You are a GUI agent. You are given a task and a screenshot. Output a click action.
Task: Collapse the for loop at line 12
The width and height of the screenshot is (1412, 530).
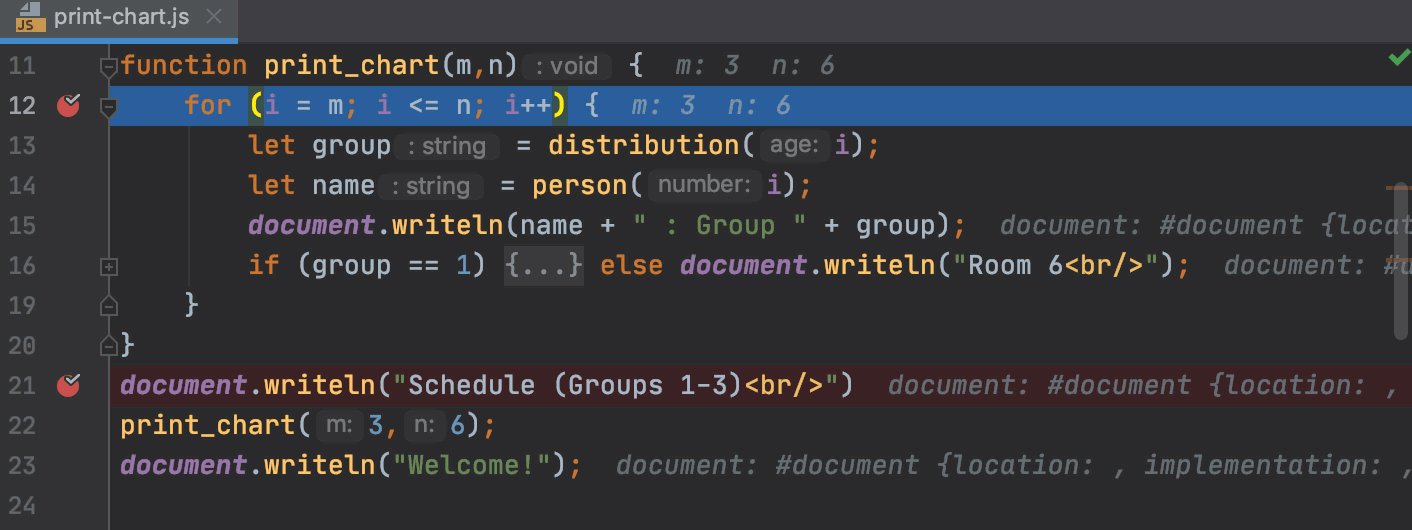click(x=109, y=106)
